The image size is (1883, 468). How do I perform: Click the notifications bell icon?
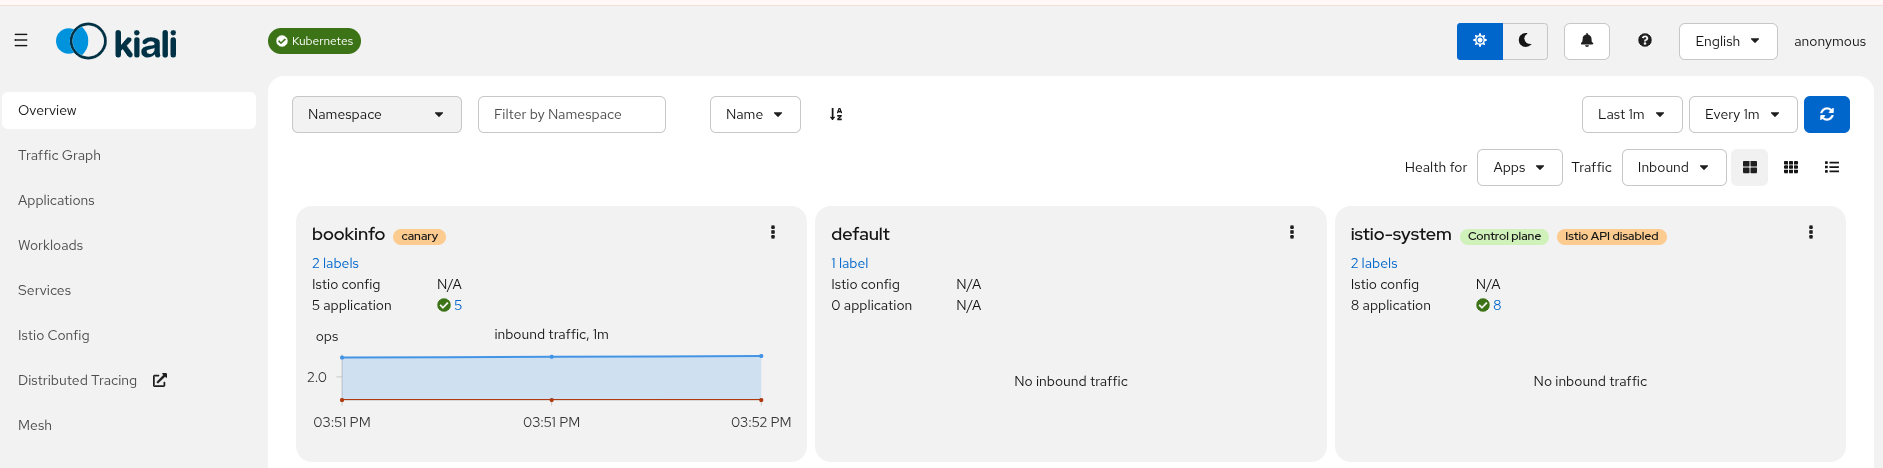(x=1586, y=41)
